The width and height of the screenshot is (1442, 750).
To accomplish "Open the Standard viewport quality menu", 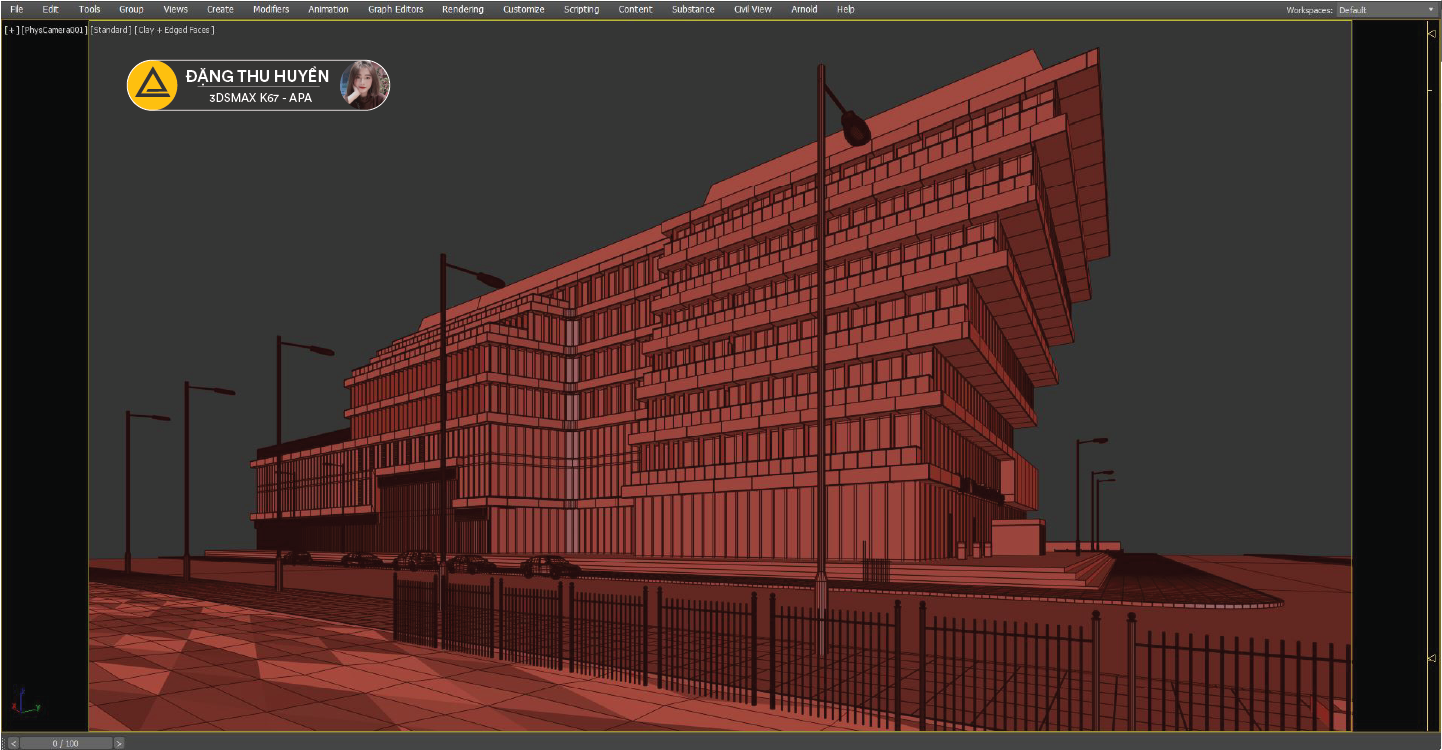I will pyautogui.click(x=110, y=30).
